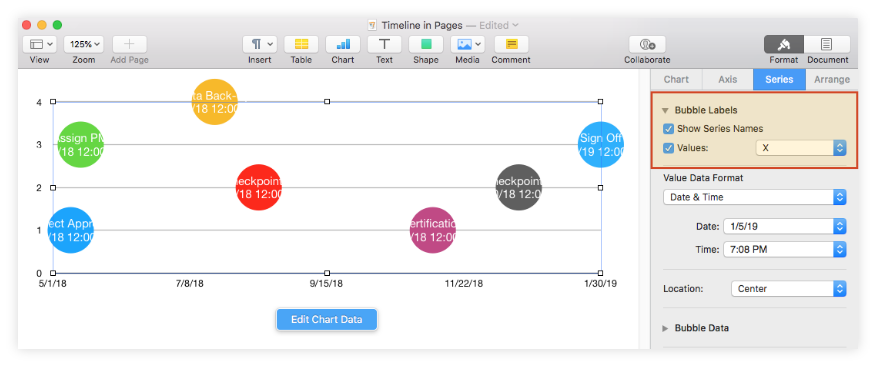Click the Collaborate icon
This screenshot has width=876, height=367.
[x=648, y=44]
